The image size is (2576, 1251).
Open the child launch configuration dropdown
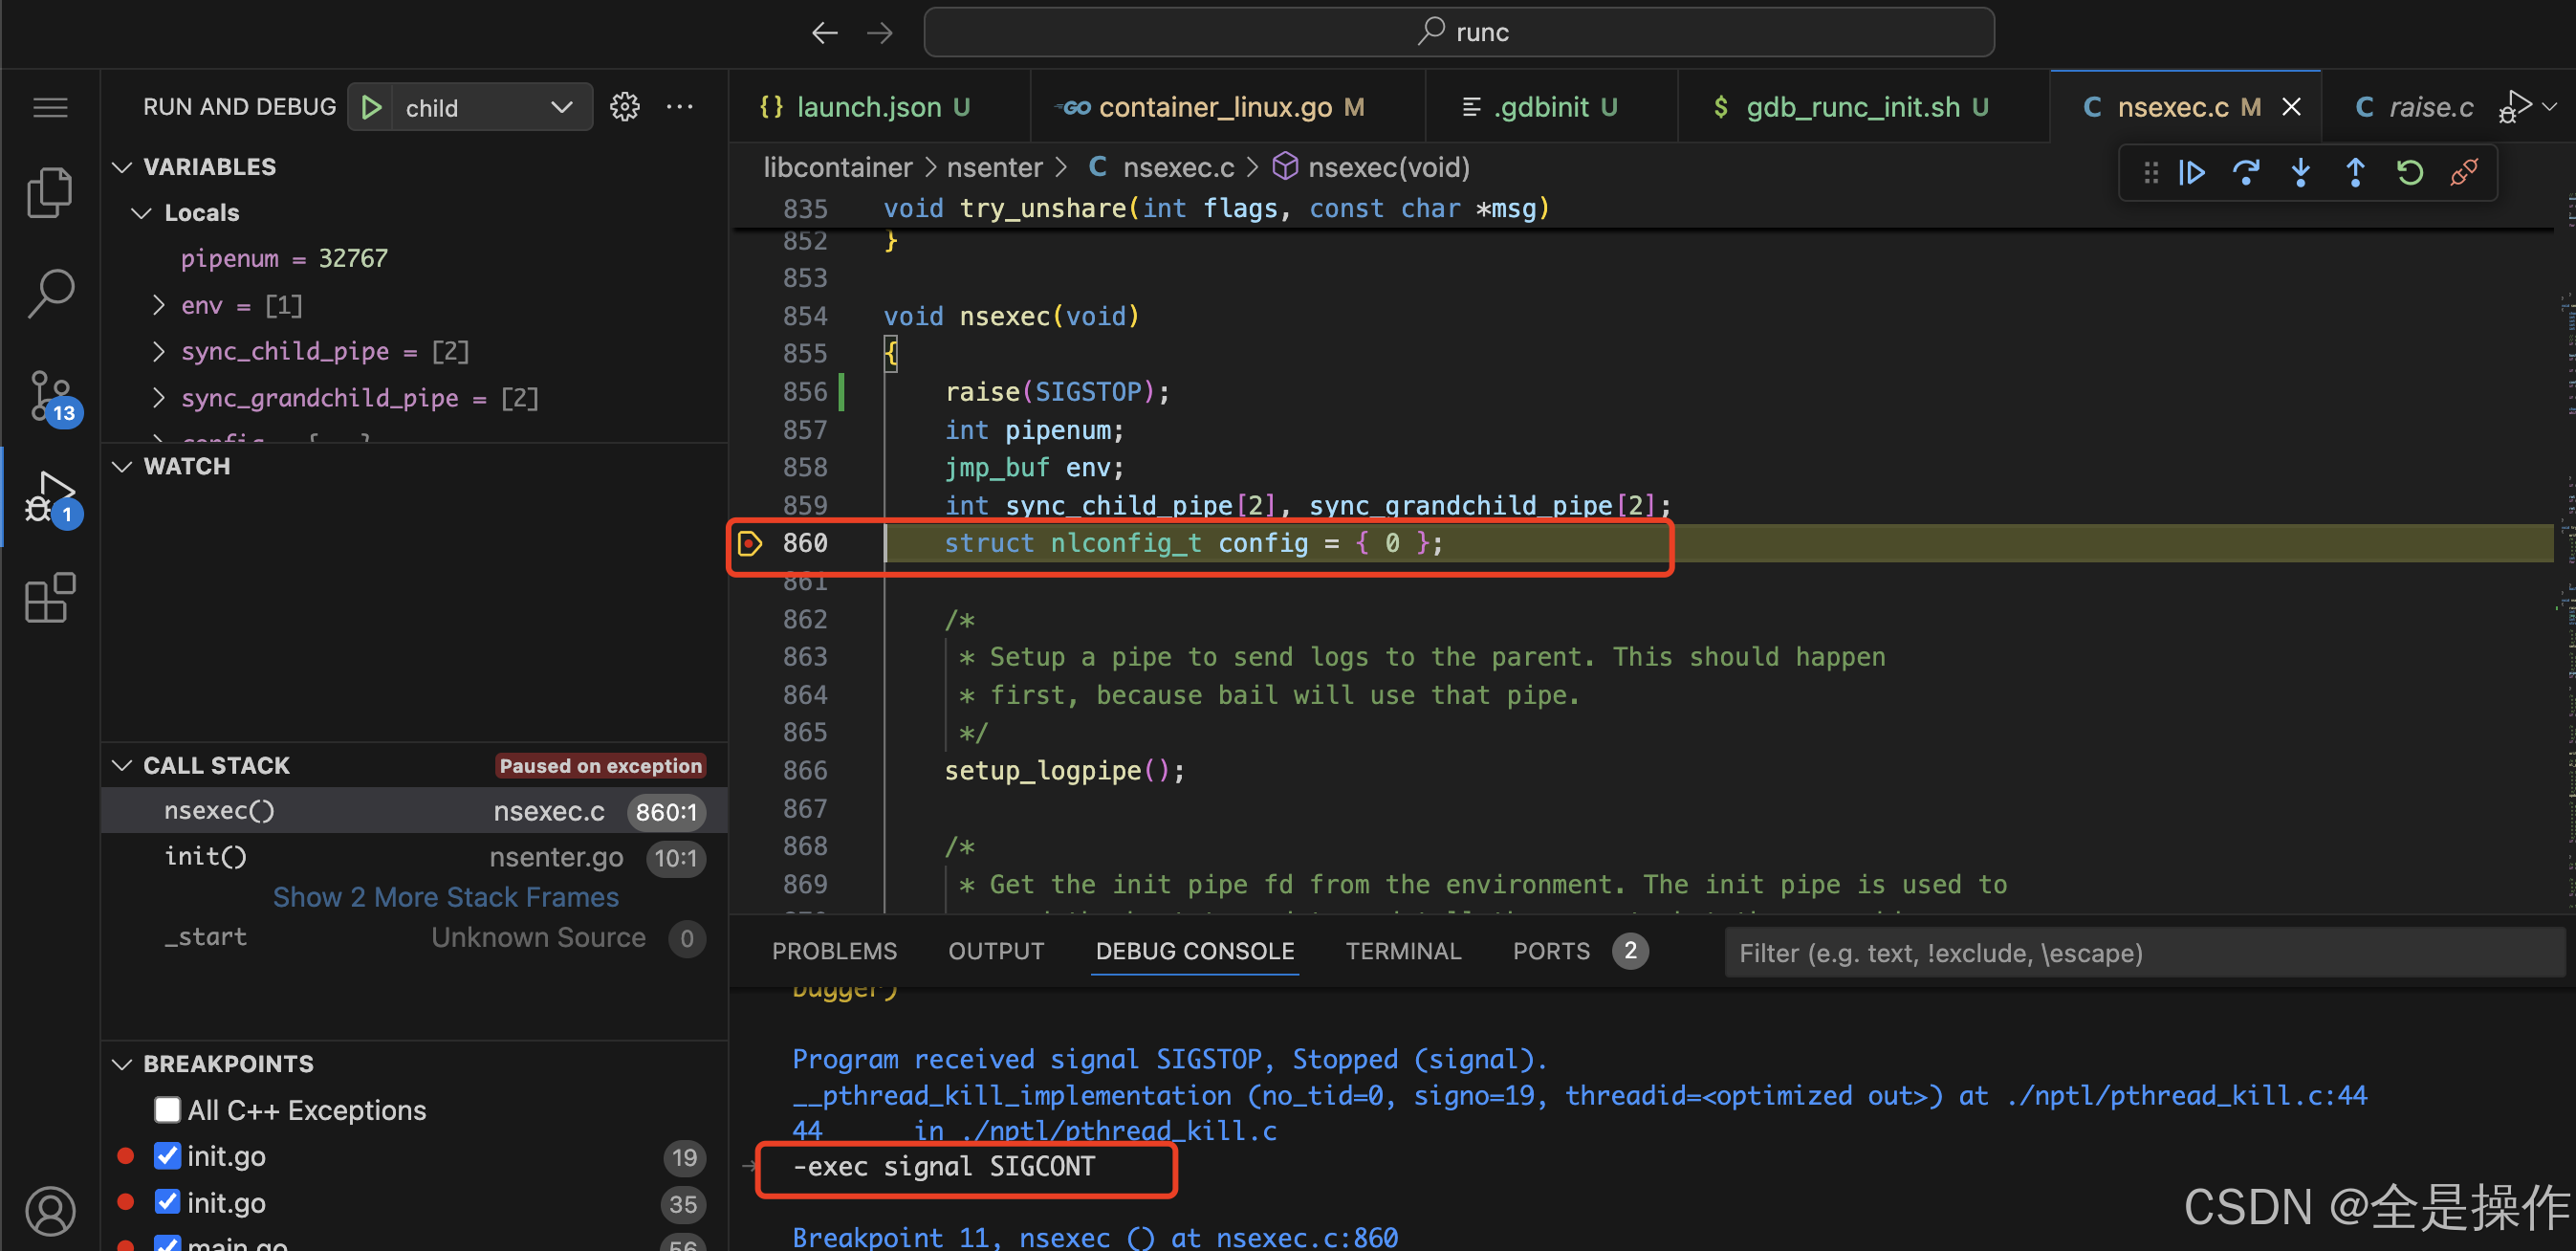pyautogui.click(x=561, y=107)
